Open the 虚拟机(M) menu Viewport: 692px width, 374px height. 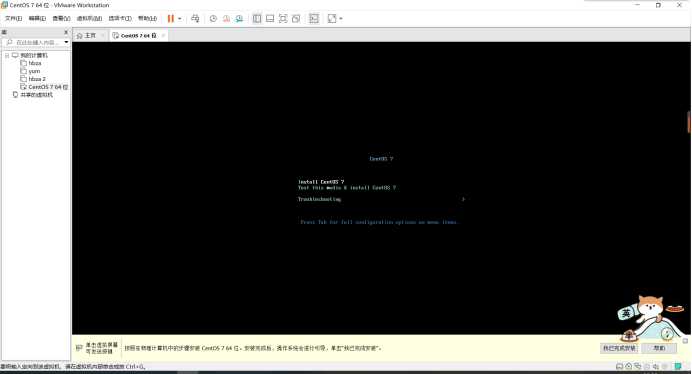89,18
